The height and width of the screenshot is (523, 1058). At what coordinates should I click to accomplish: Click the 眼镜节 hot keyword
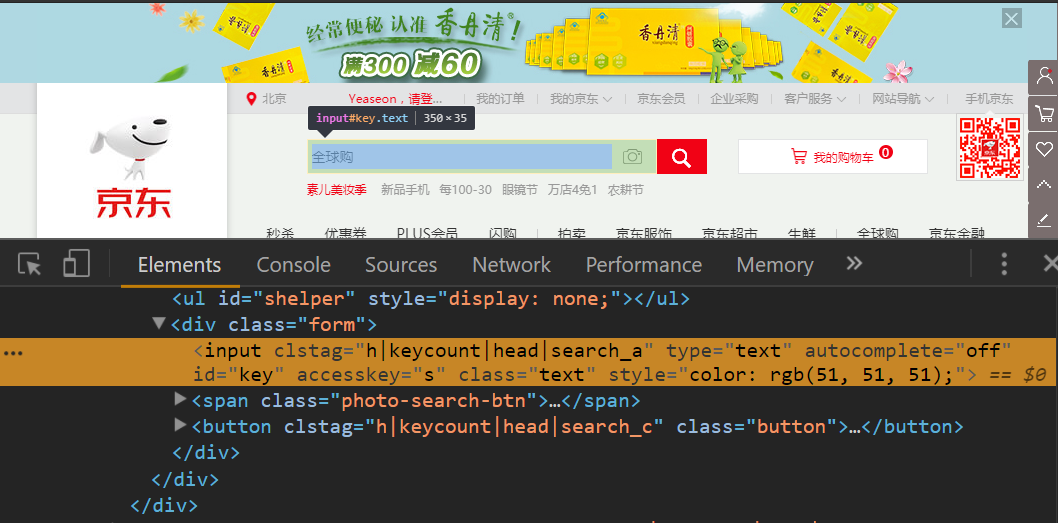(520, 190)
